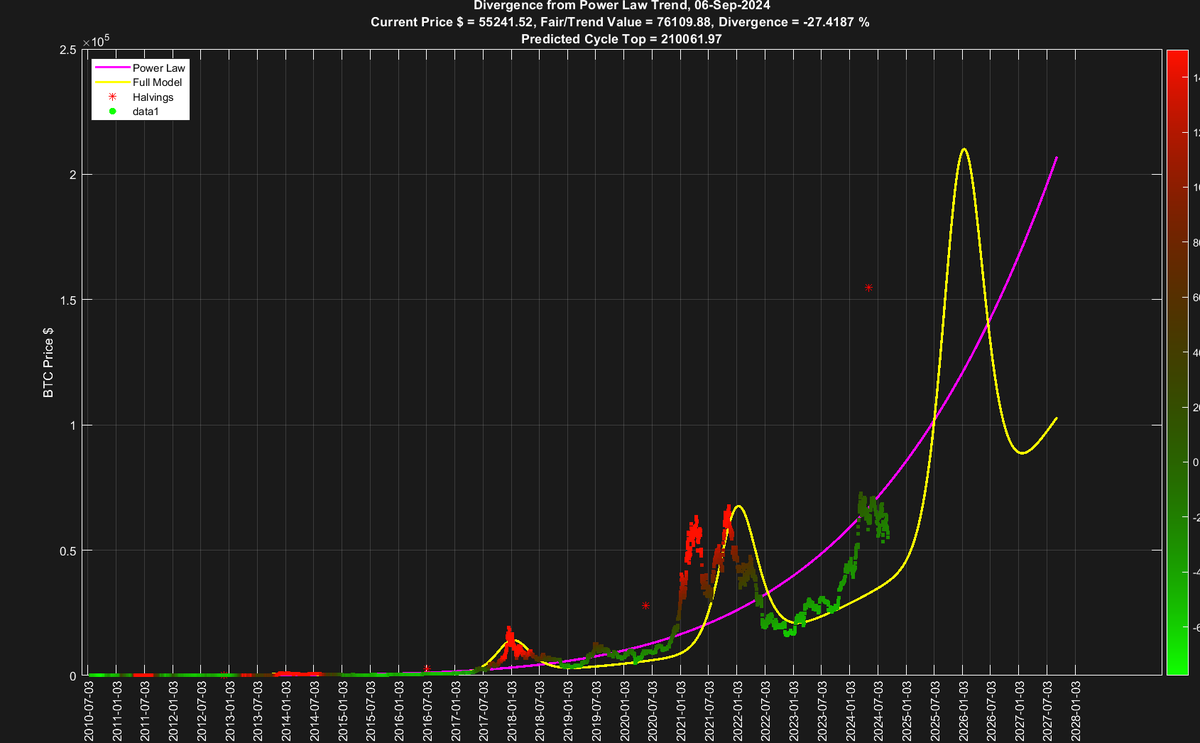Click the x-axis date label 2026-01-03

tap(963, 710)
